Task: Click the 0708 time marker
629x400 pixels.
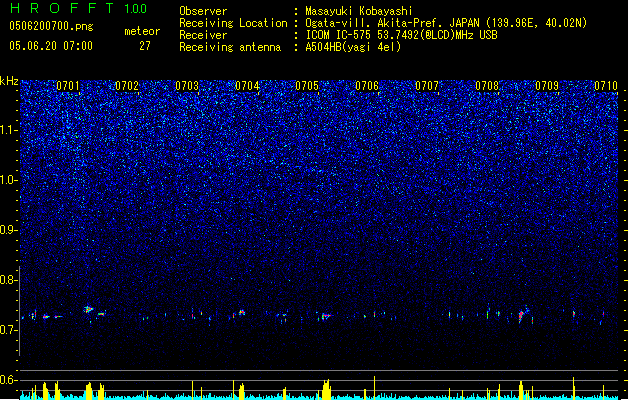Action: 487,86
